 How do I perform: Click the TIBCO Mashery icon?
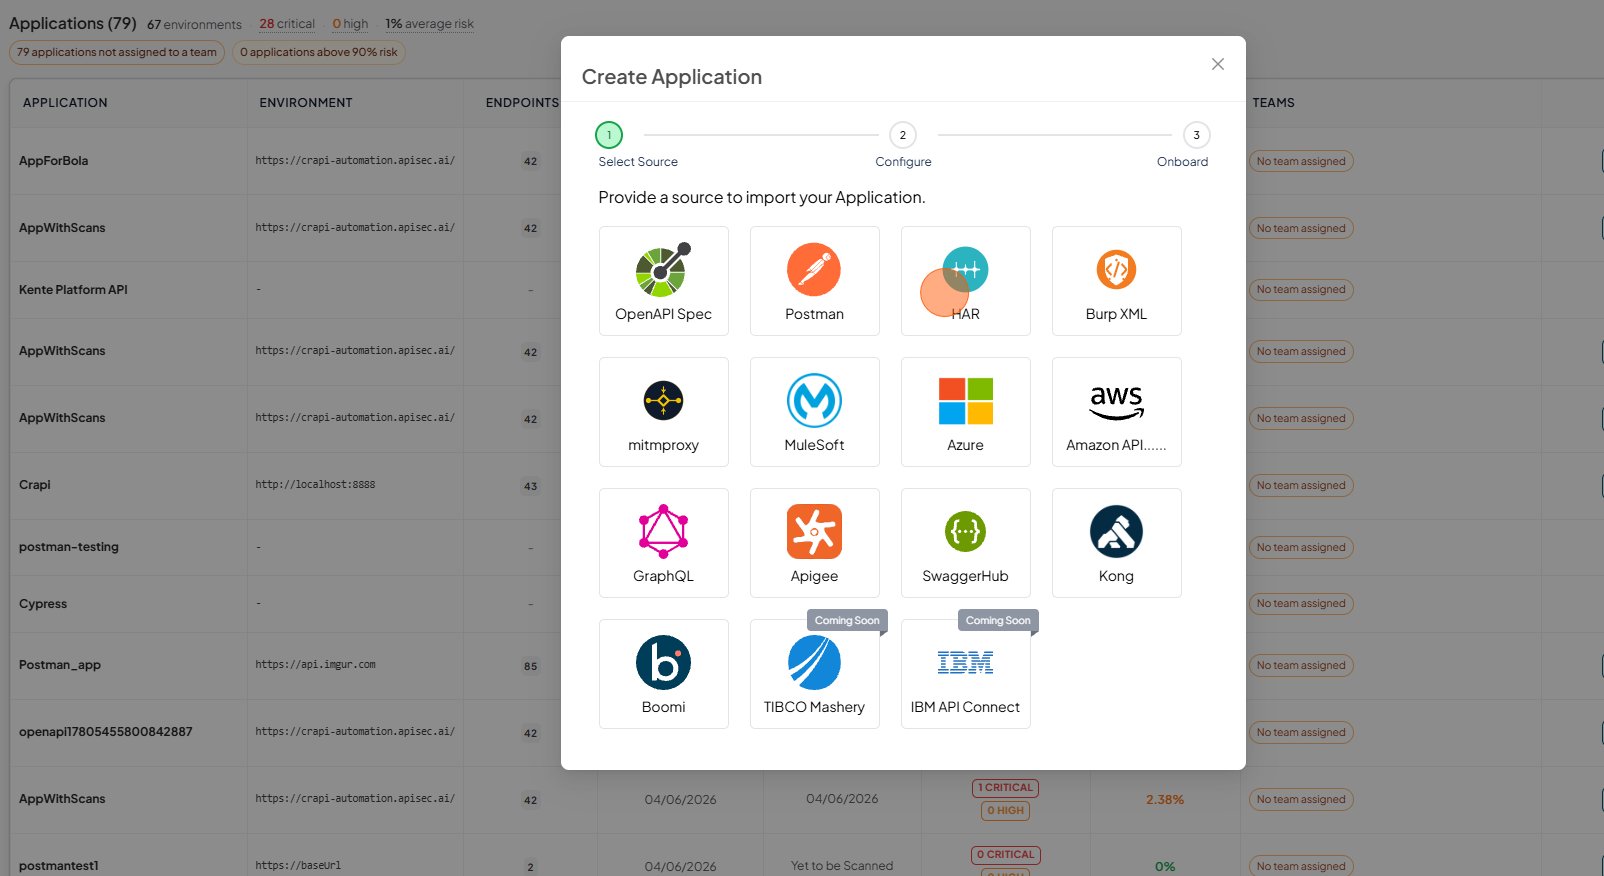pos(814,662)
